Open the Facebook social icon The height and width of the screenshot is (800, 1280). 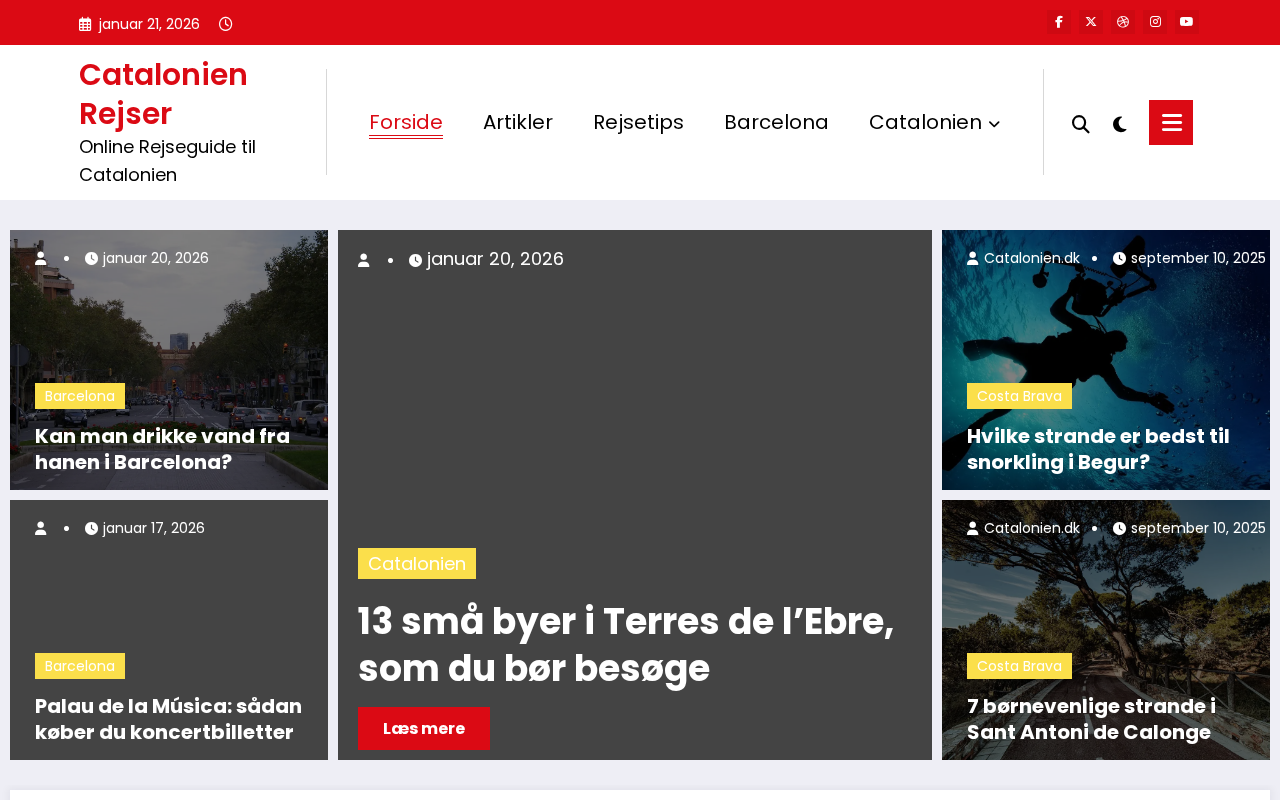1059,22
